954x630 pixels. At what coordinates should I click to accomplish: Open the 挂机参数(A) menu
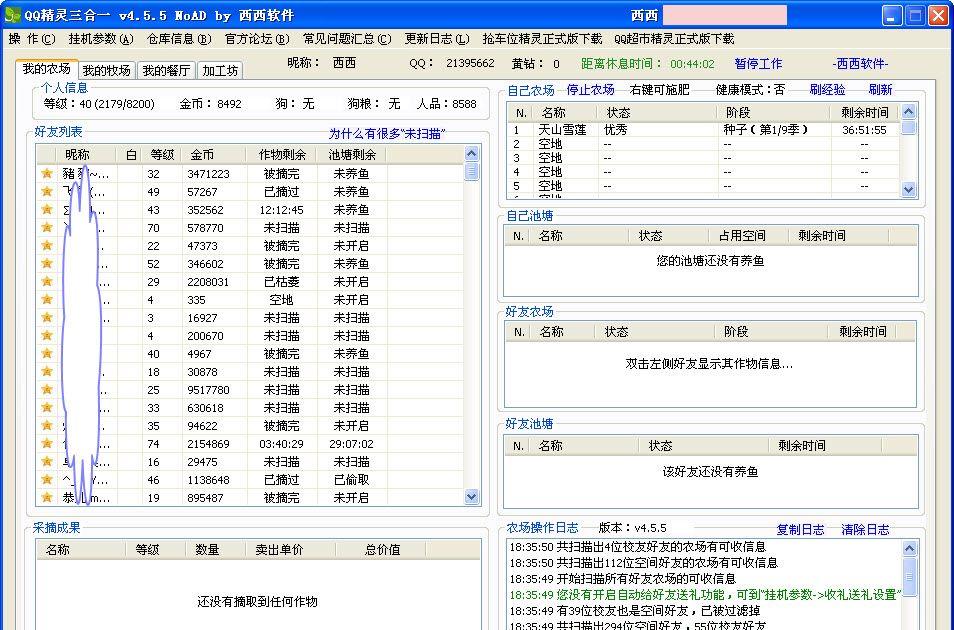(100, 39)
